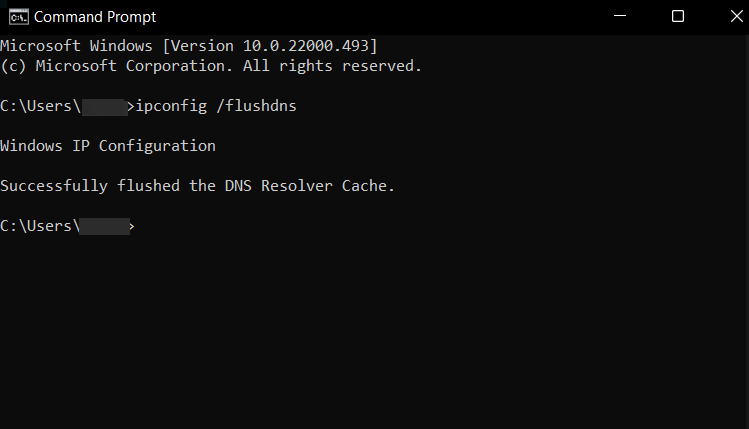This screenshot has width=749, height=429.
Task: Click the last "C:\Users\" prompt path
Action: tap(39, 226)
